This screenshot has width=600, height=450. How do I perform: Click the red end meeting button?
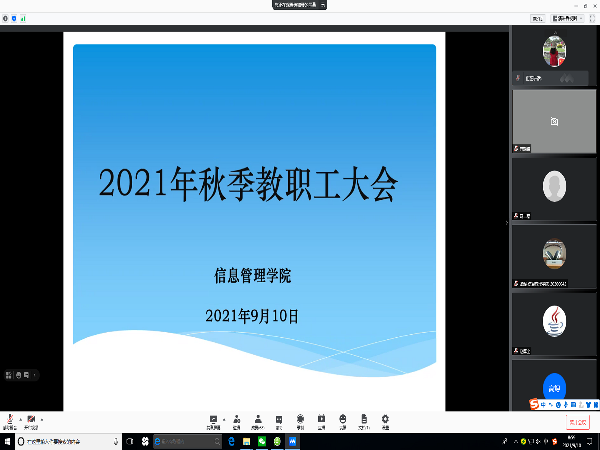pos(577,423)
